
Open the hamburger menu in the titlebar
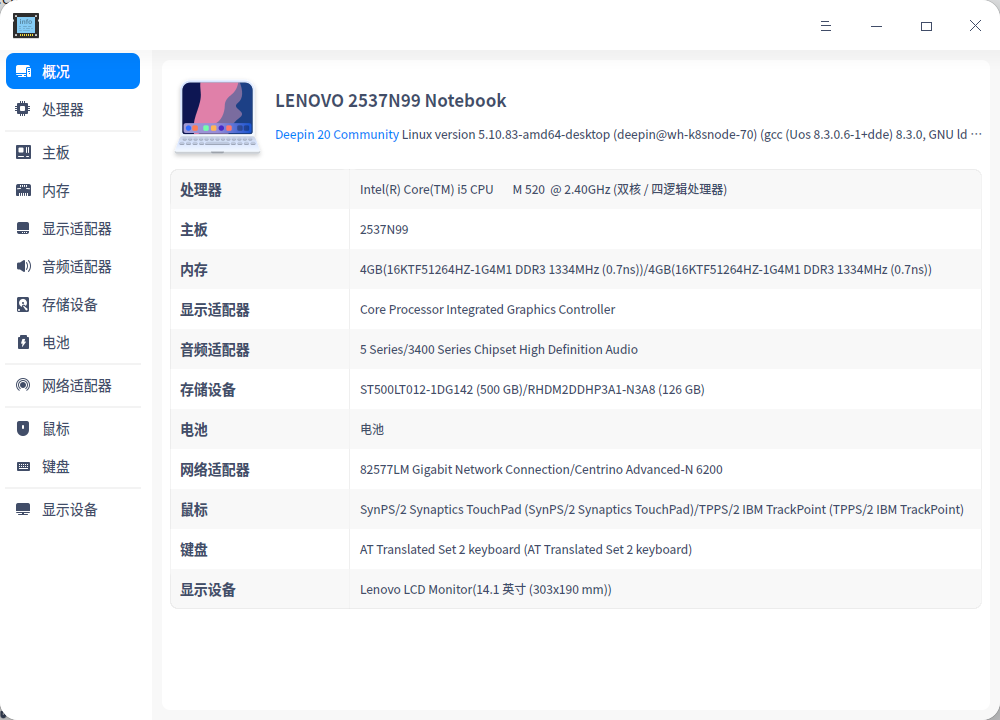click(826, 26)
